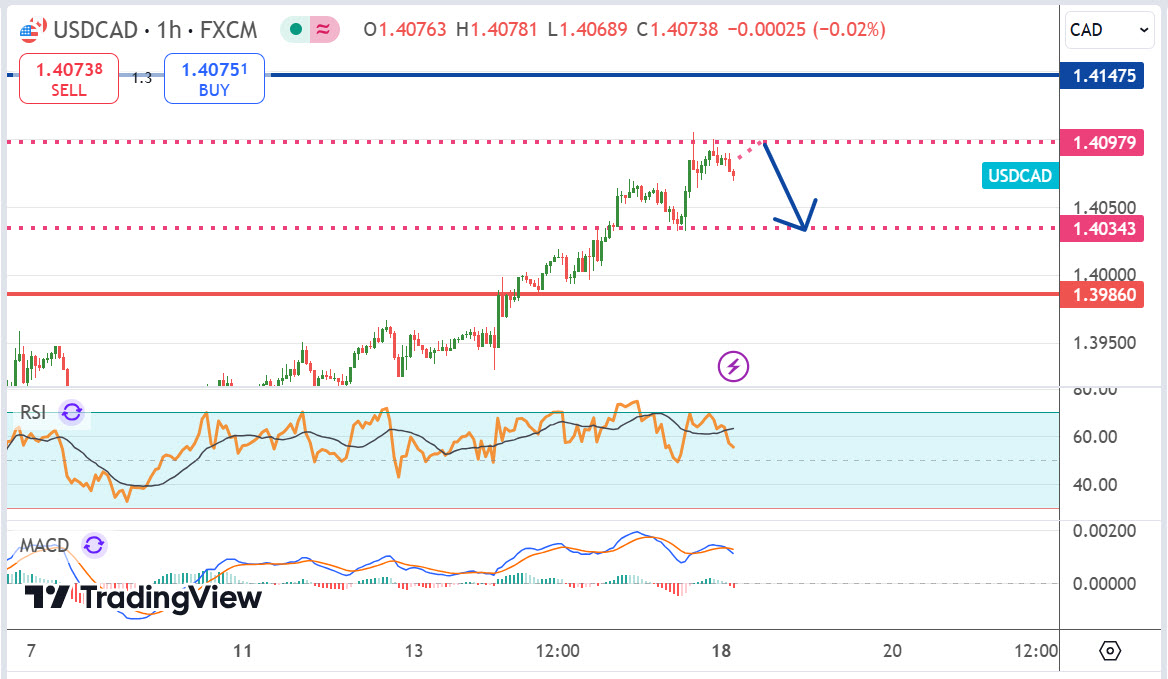Image resolution: width=1168 pixels, height=679 pixels.
Task: Click the TradingView logo
Action: click(x=143, y=598)
